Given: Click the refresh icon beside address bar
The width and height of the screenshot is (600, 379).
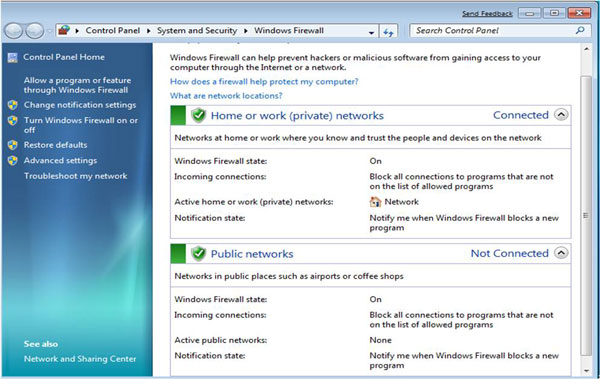Looking at the screenshot, I should pyautogui.click(x=388, y=31).
